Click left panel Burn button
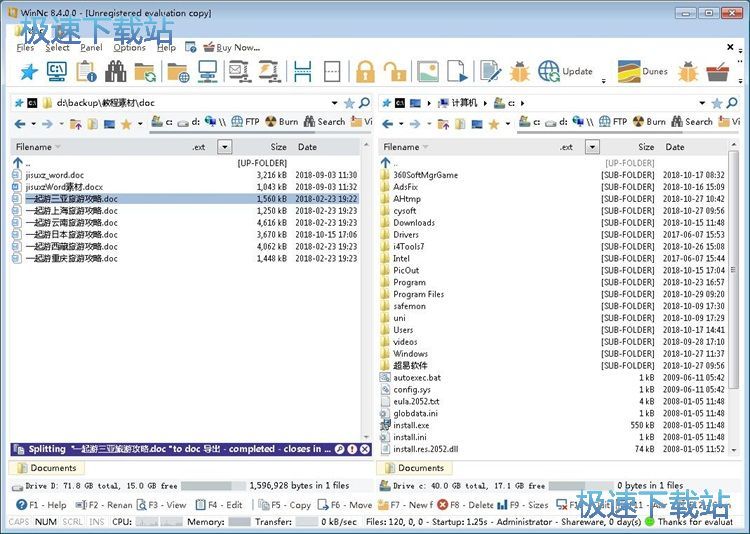The width and height of the screenshot is (750, 534). tap(282, 122)
